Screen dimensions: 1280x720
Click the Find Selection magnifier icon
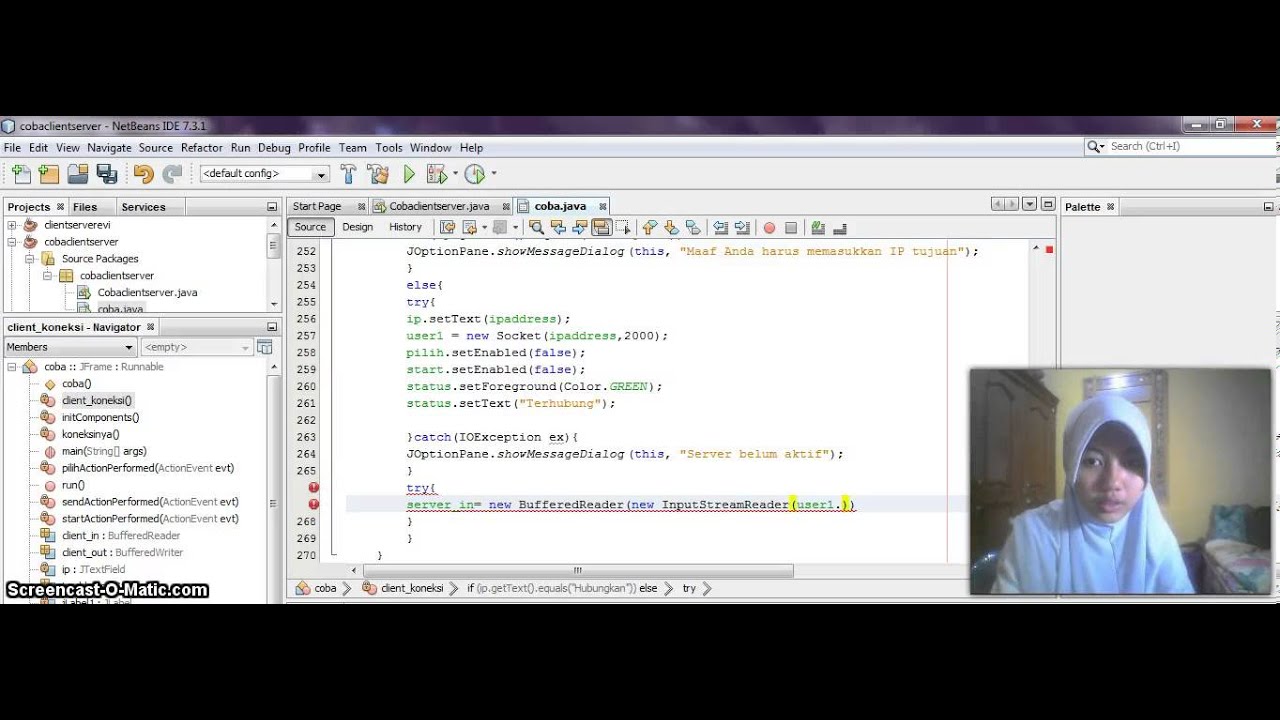point(536,228)
